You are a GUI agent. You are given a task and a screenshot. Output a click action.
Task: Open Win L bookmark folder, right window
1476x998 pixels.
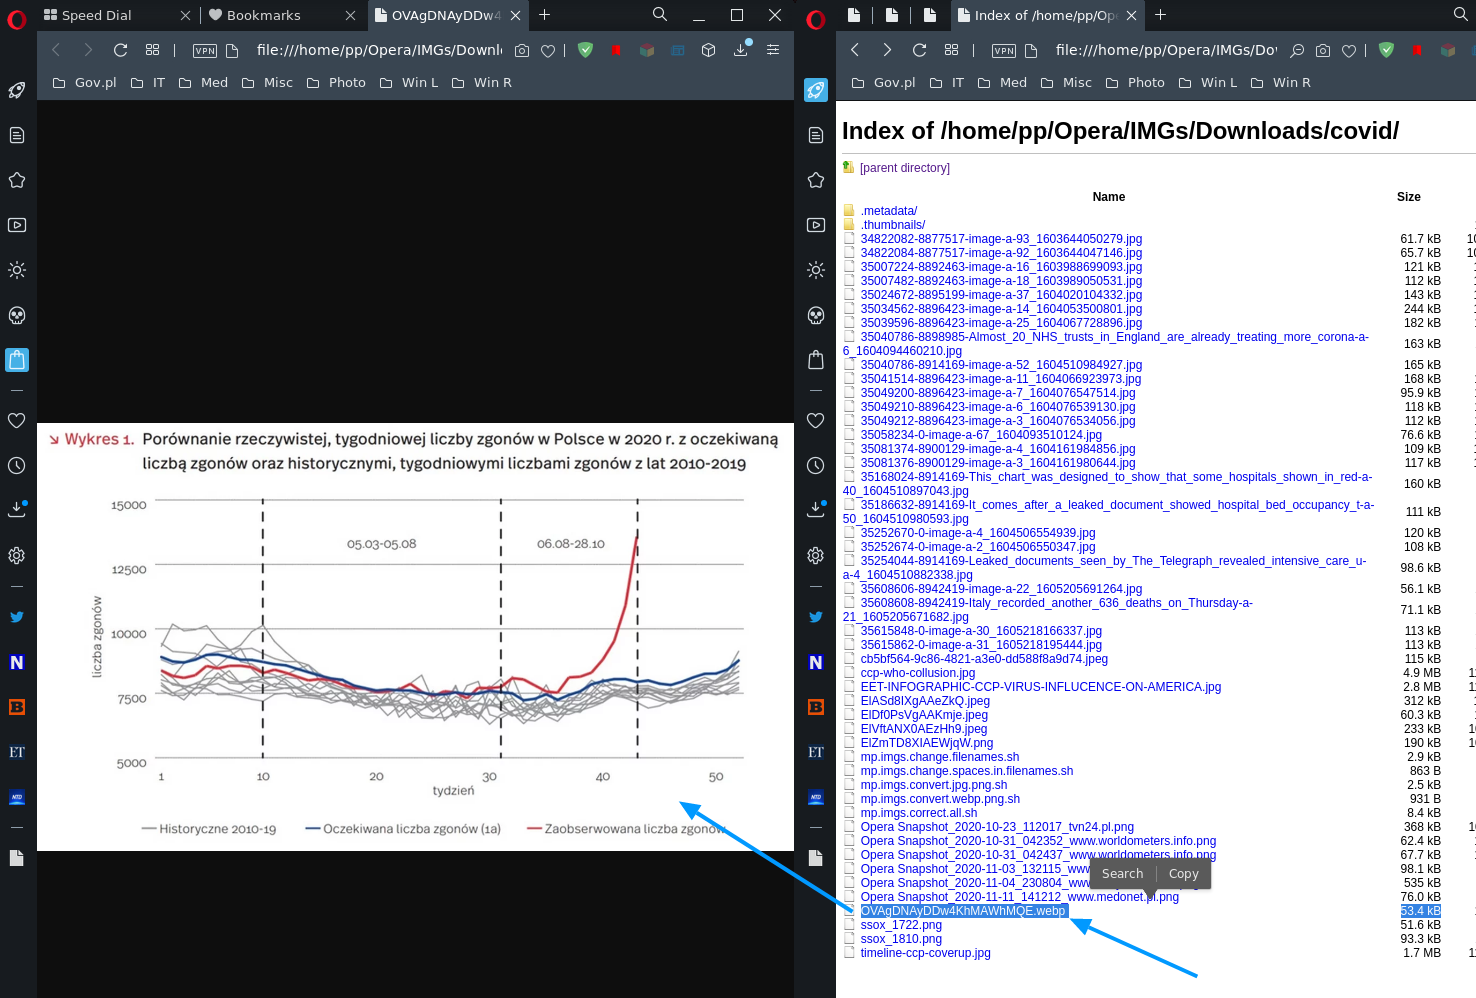[1208, 83]
